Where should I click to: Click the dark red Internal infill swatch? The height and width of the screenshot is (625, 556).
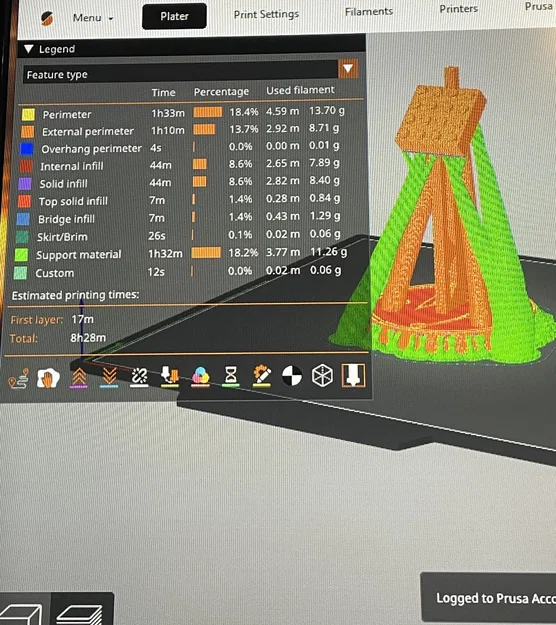point(26,166)
